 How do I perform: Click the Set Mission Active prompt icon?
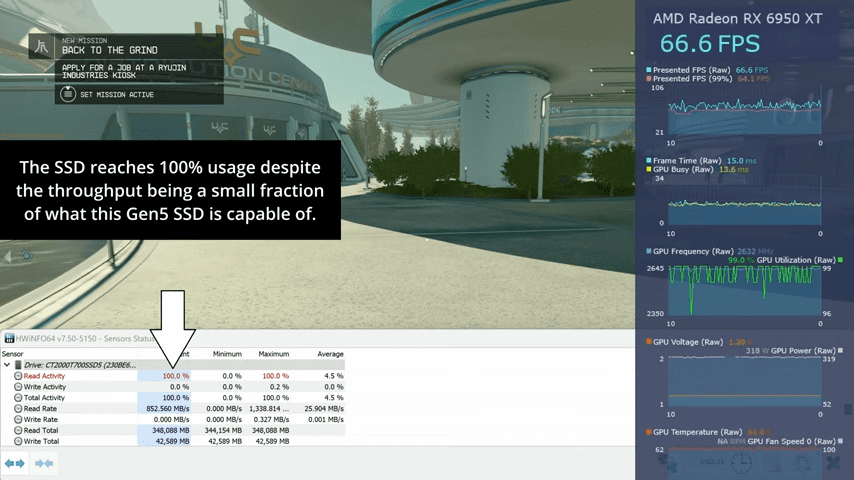68,94
